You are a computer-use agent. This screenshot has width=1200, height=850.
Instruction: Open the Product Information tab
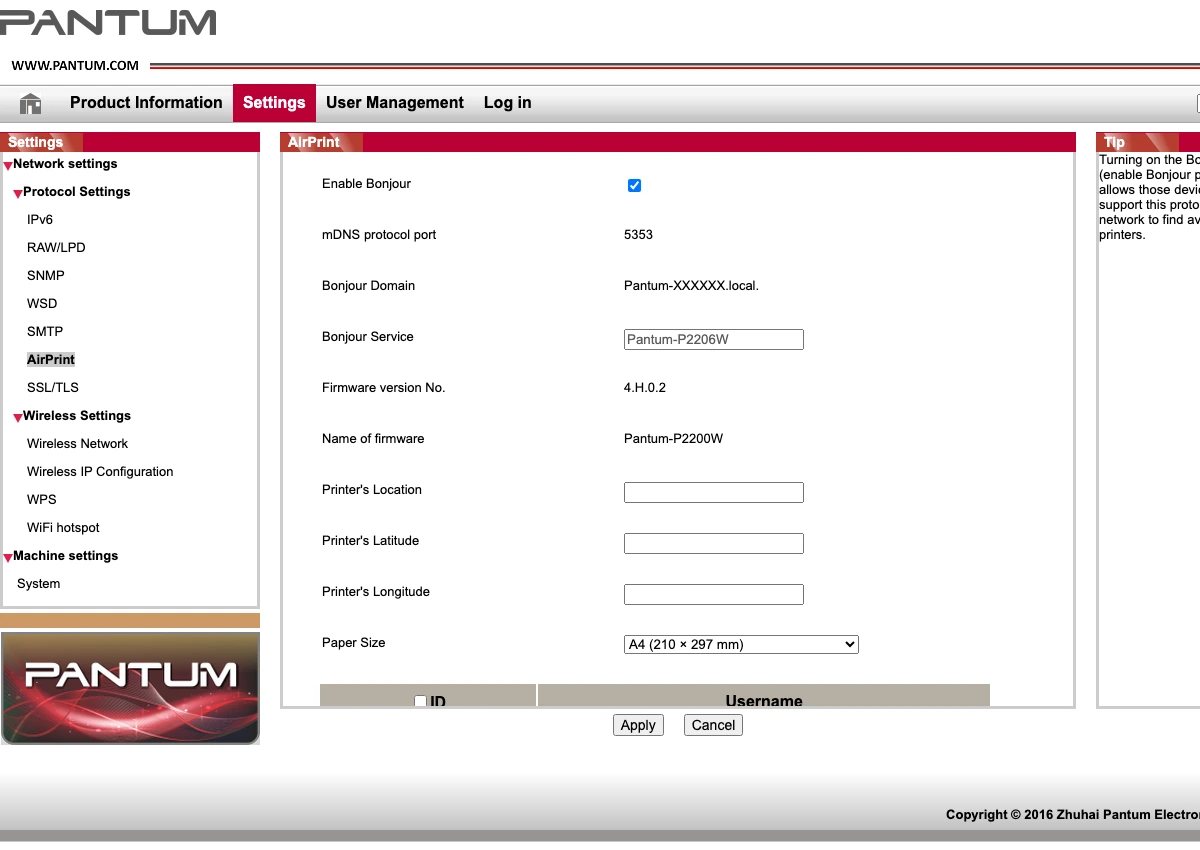pos(146,103)
